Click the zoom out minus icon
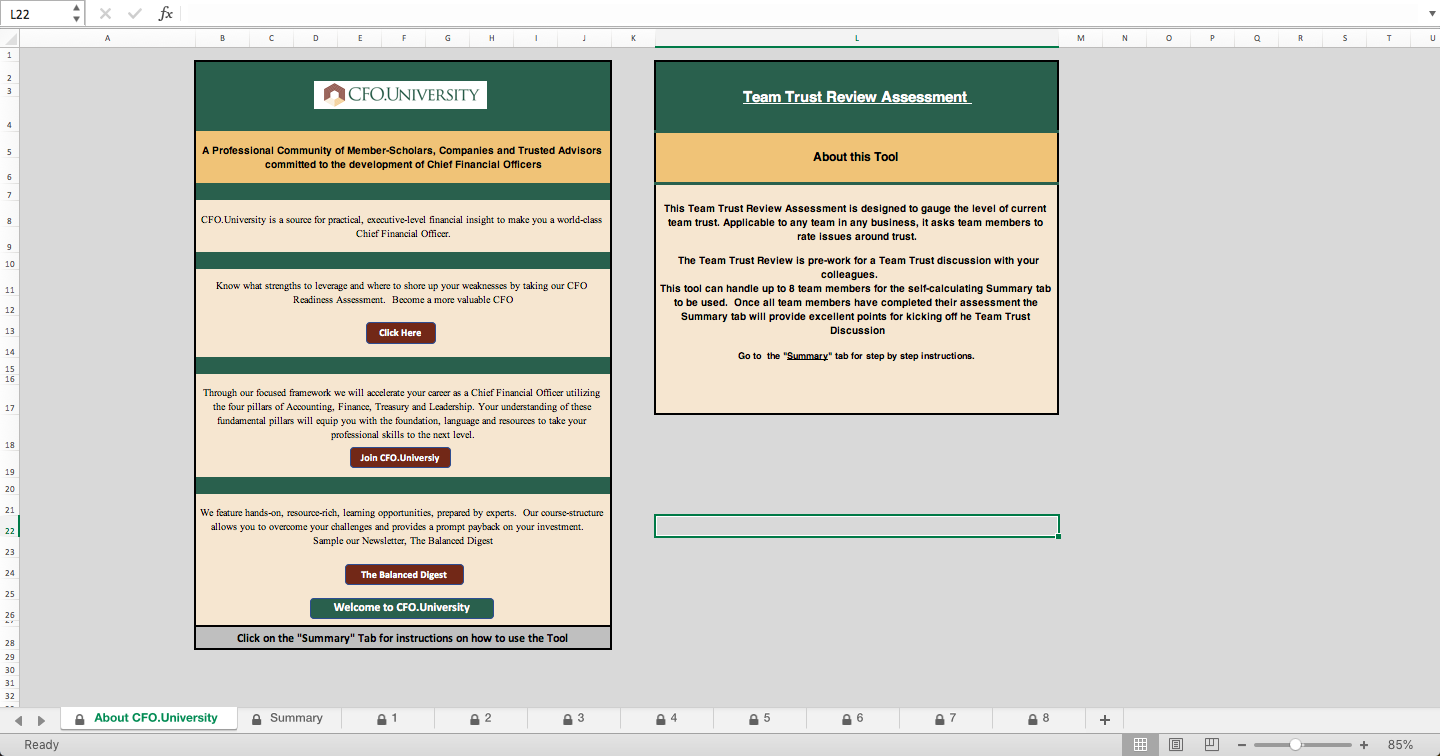This screenshot has width=1440, height=756. tap(1242, 745)
